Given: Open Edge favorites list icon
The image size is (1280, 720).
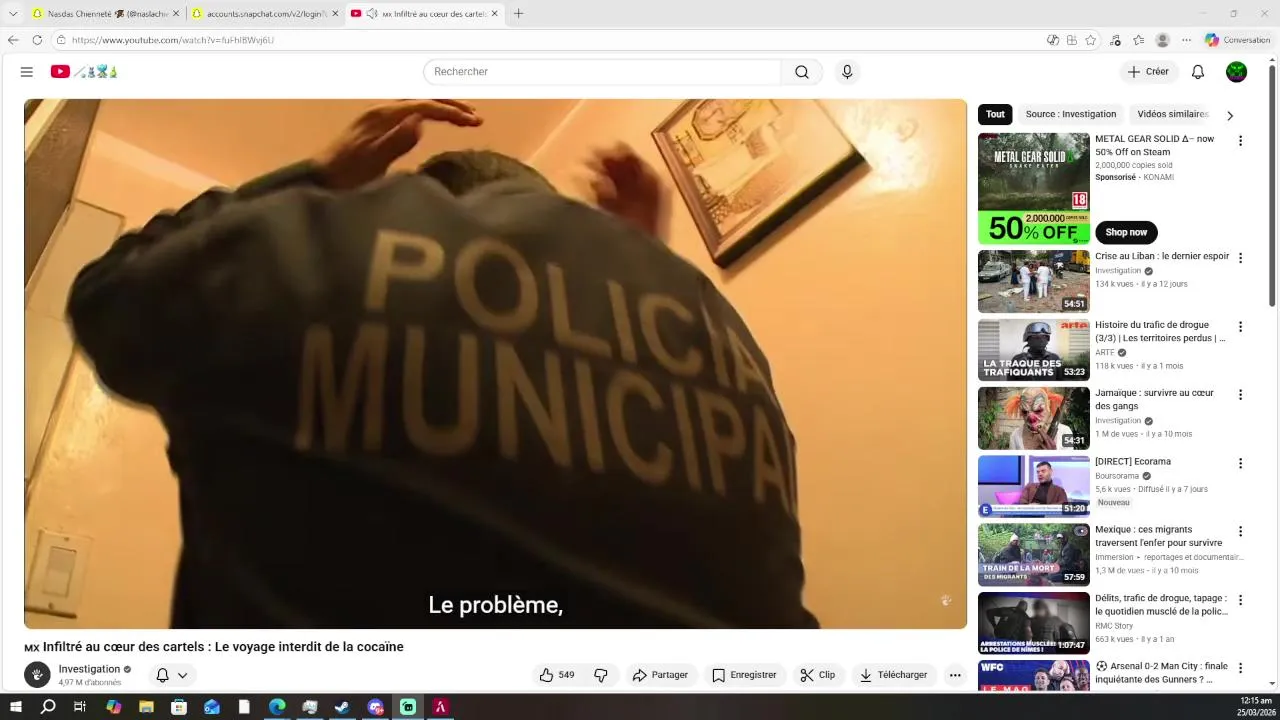Looking at the screenshot, I should pos(1139,40).
